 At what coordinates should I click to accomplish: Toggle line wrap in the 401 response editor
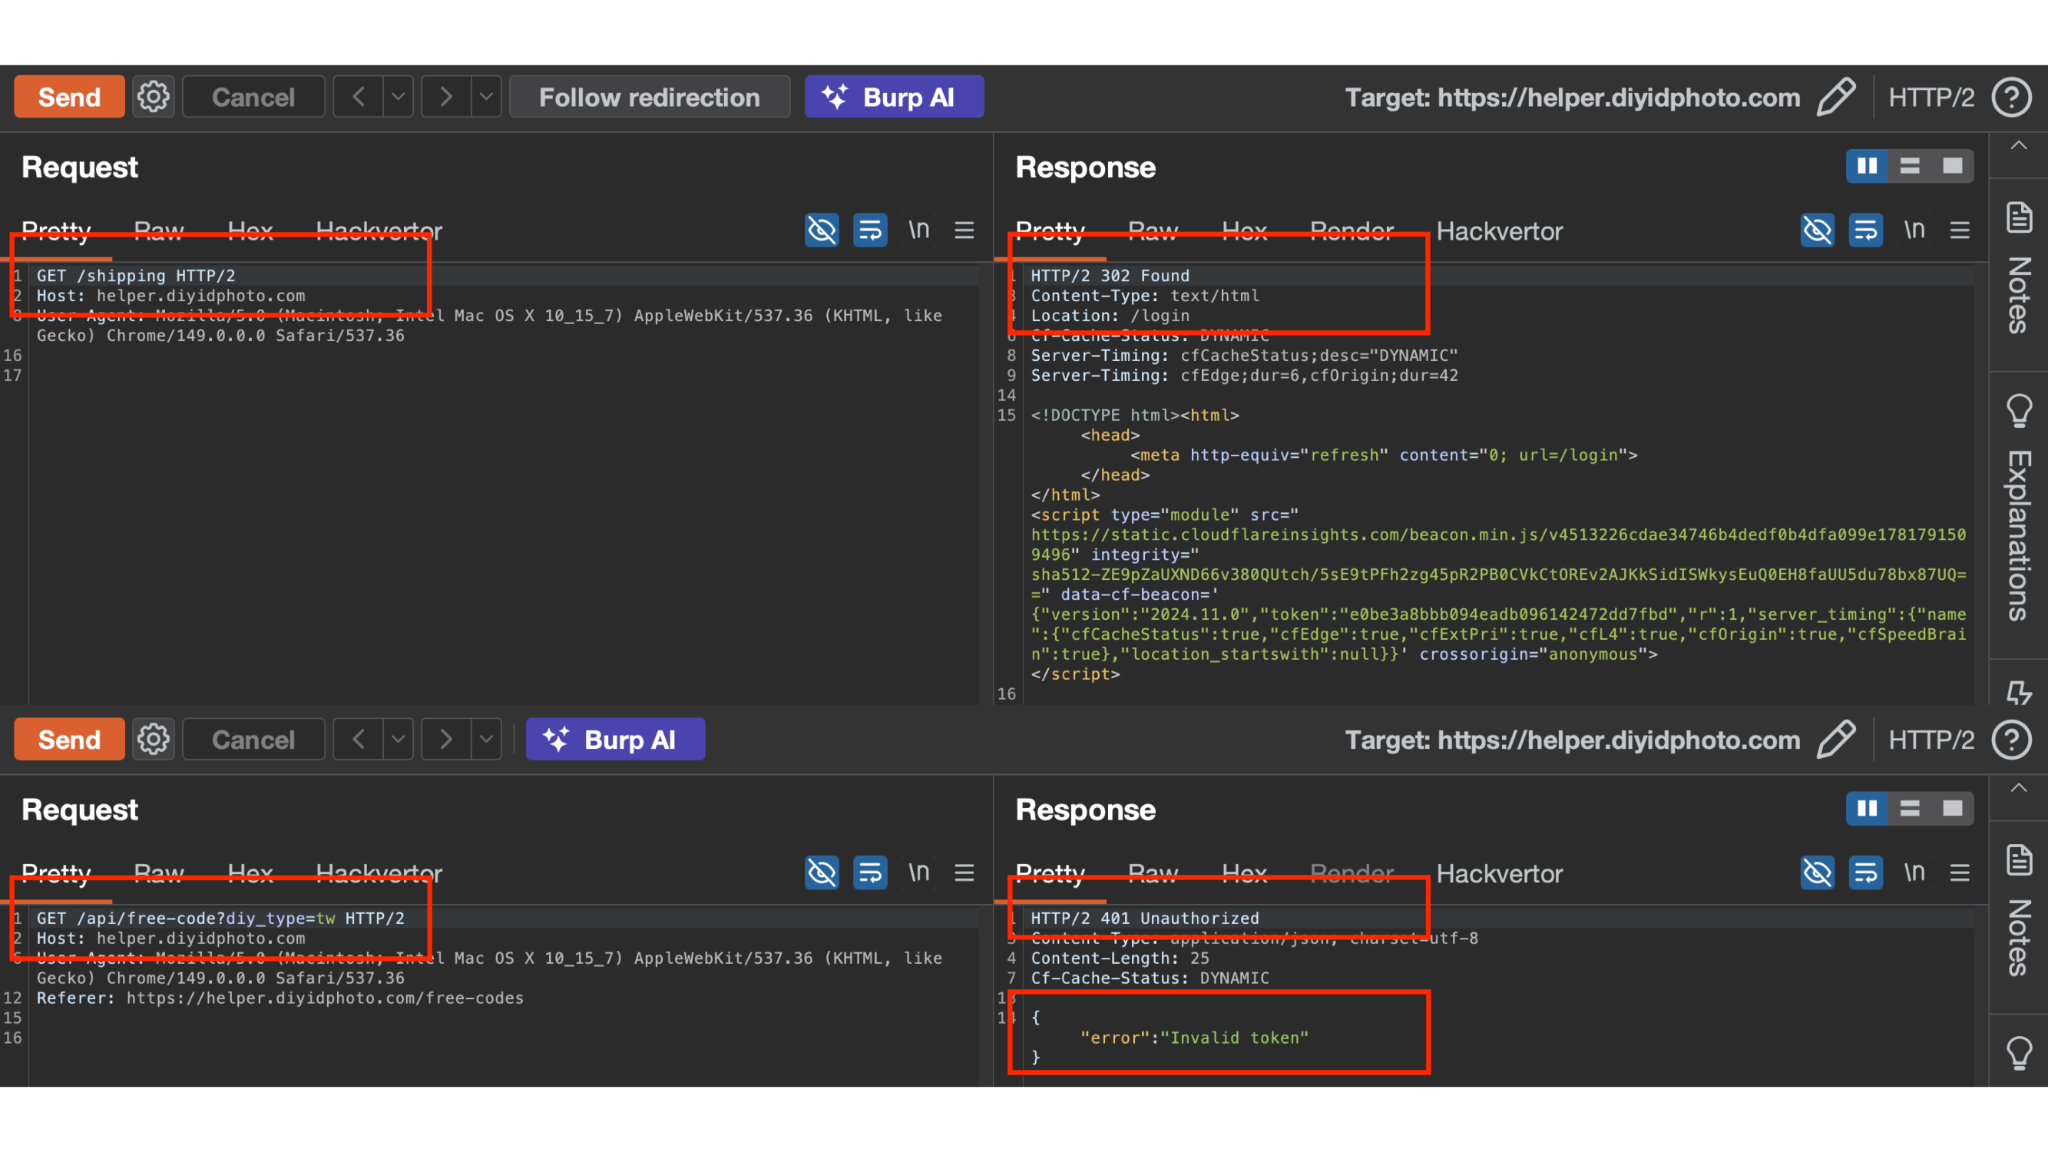pos(1866,873)
